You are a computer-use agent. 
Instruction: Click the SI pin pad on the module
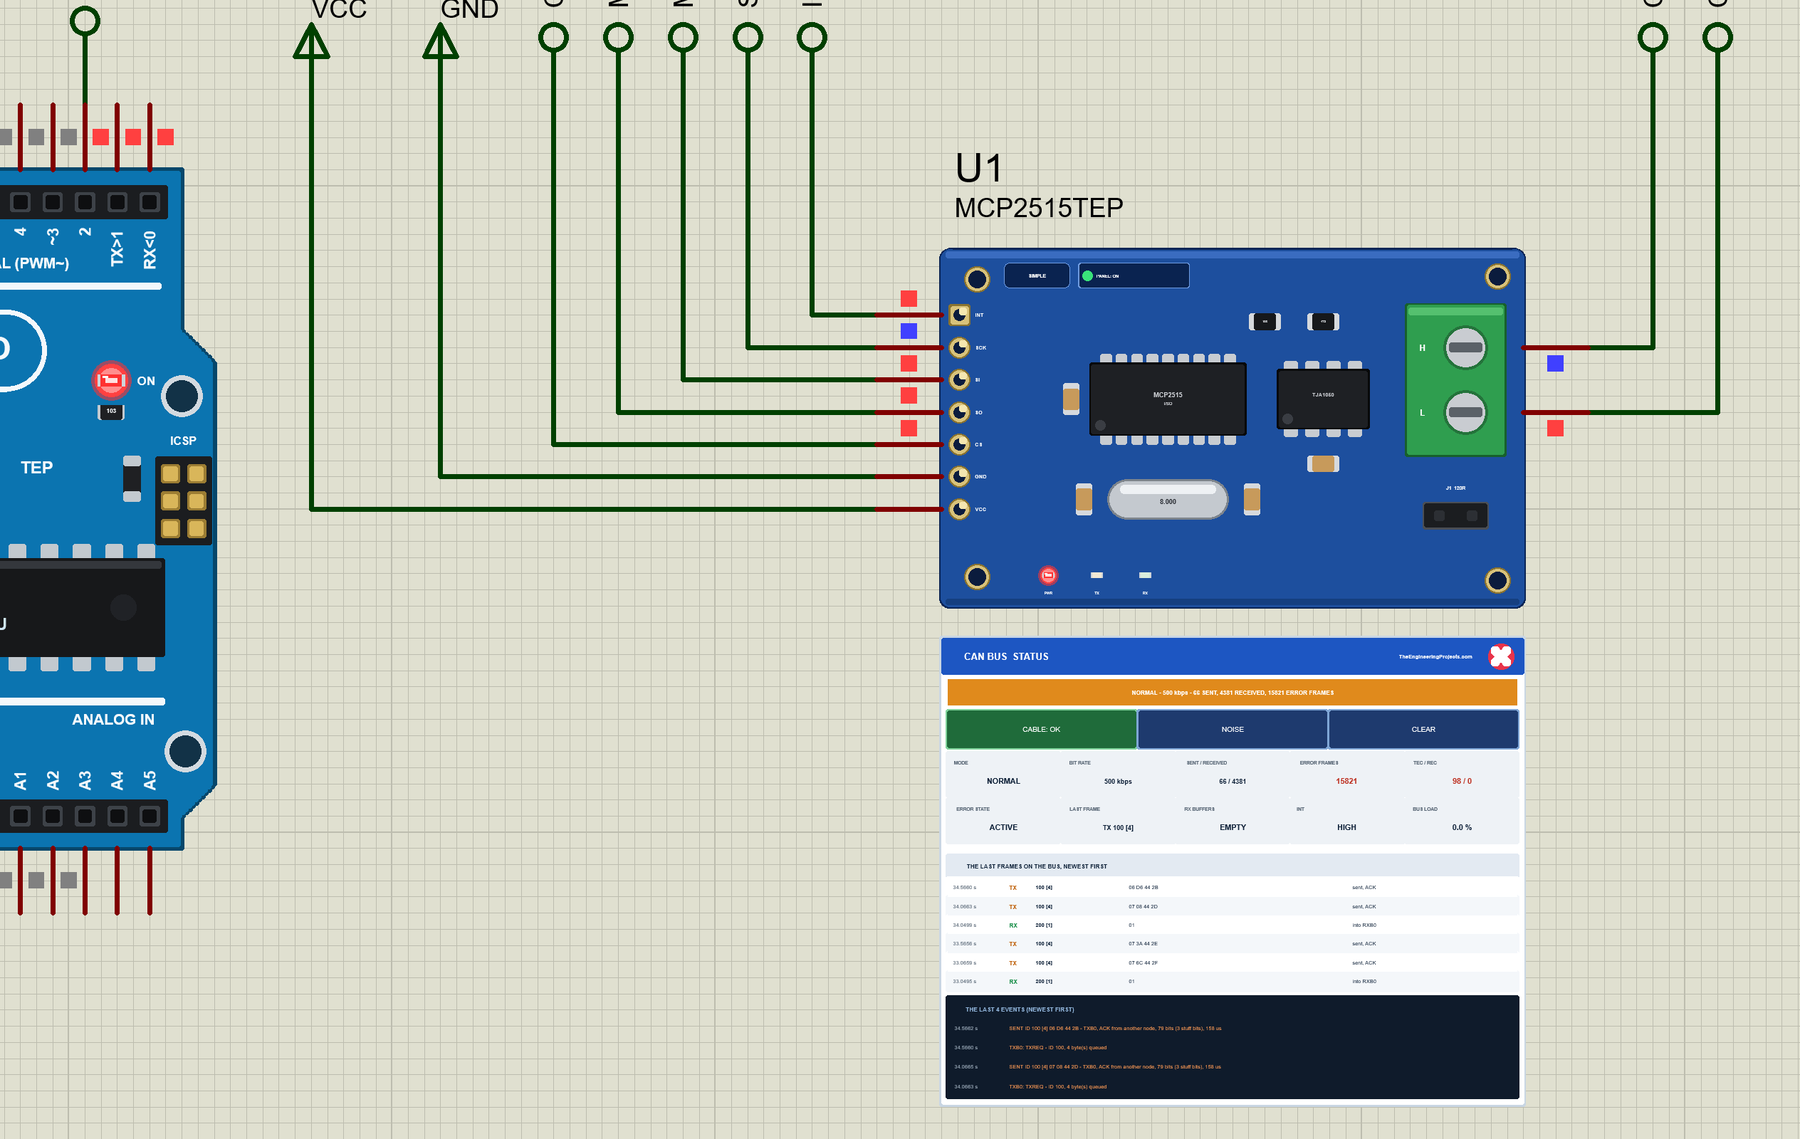pos(959,380)
